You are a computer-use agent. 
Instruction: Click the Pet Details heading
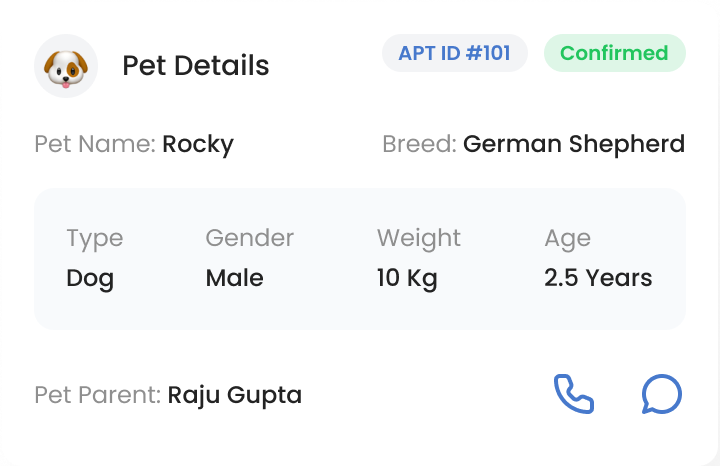(x=196, y=66)
